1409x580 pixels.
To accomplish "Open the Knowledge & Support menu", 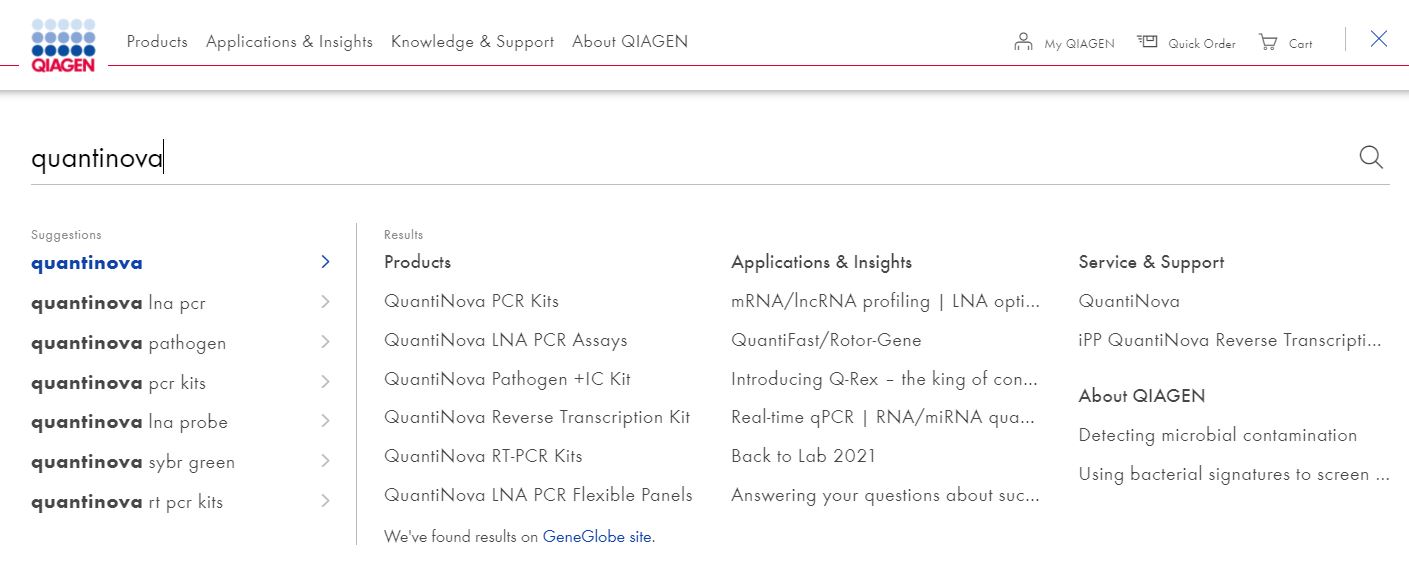I will pyautogui.click(x=472, y=42).
